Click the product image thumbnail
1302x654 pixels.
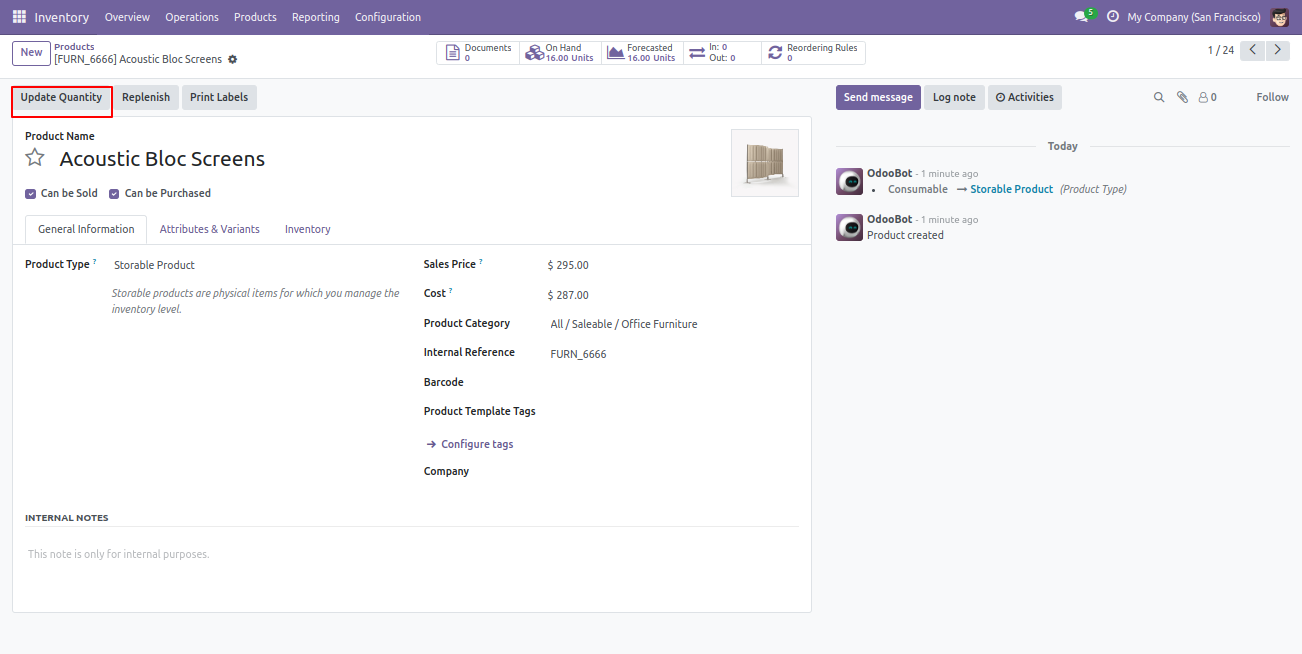click(x=765, y=163)
